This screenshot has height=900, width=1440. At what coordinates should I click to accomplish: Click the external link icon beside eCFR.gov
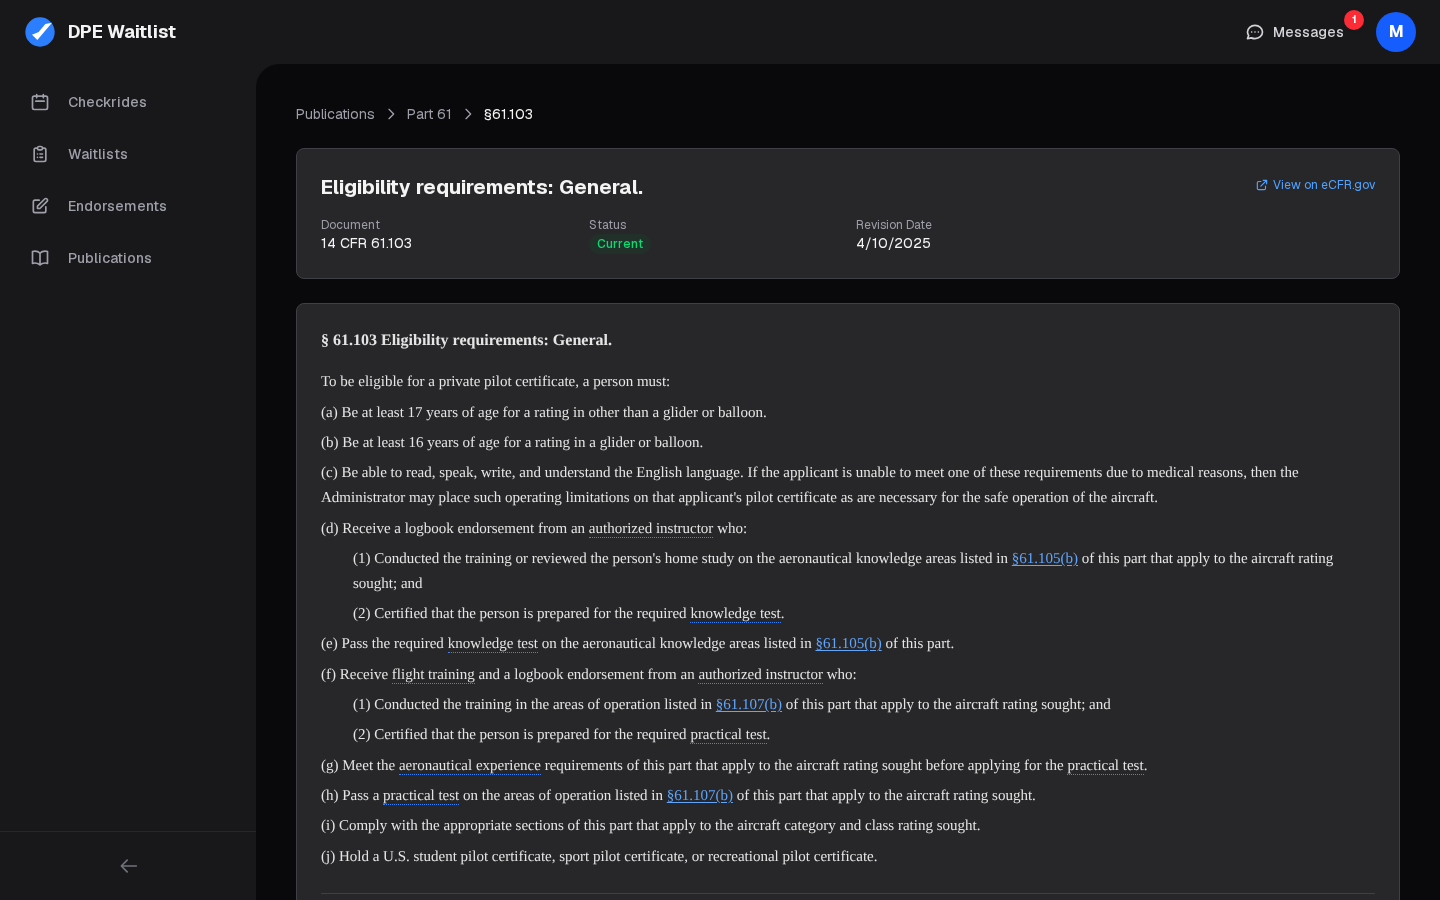pyautogui.click(x=1262, y=185)
